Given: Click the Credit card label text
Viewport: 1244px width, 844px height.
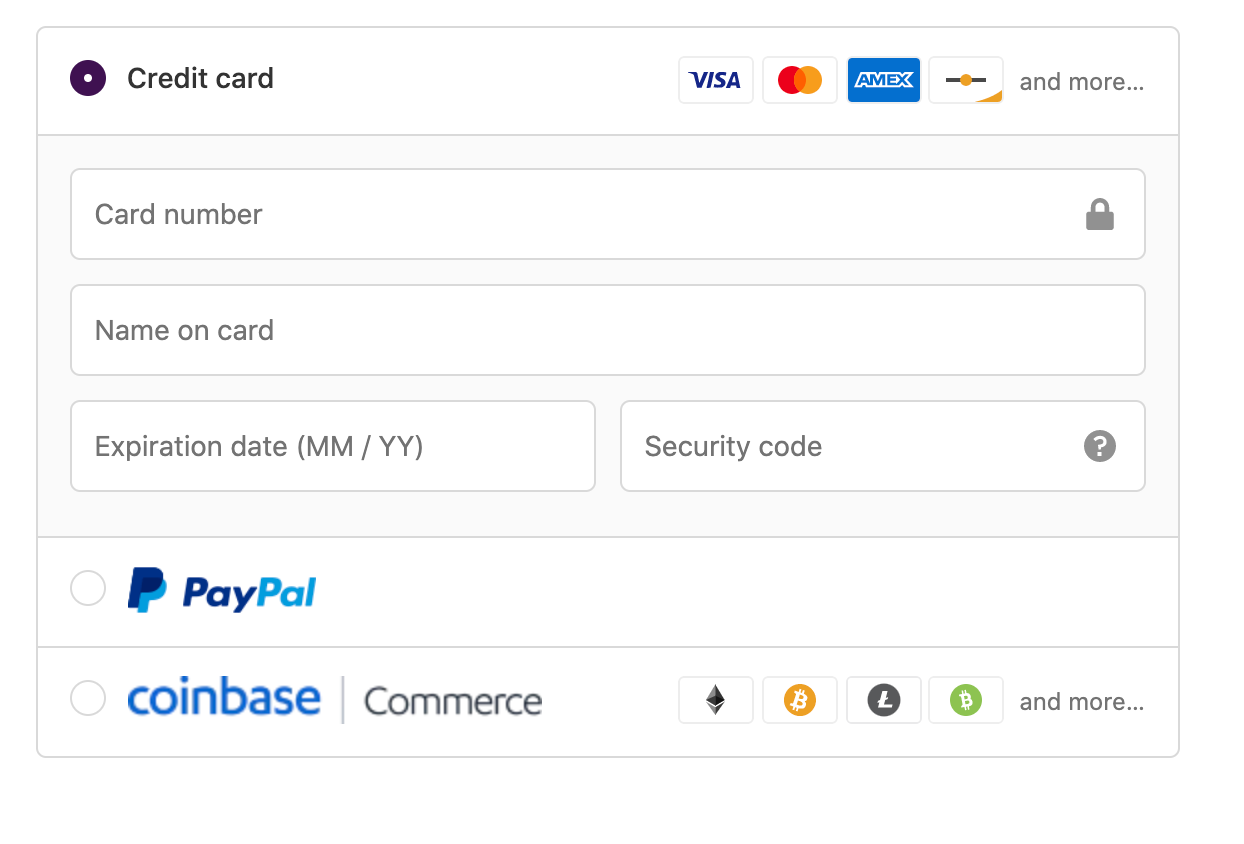Looking at the screenshot, I should pos(200,78).
